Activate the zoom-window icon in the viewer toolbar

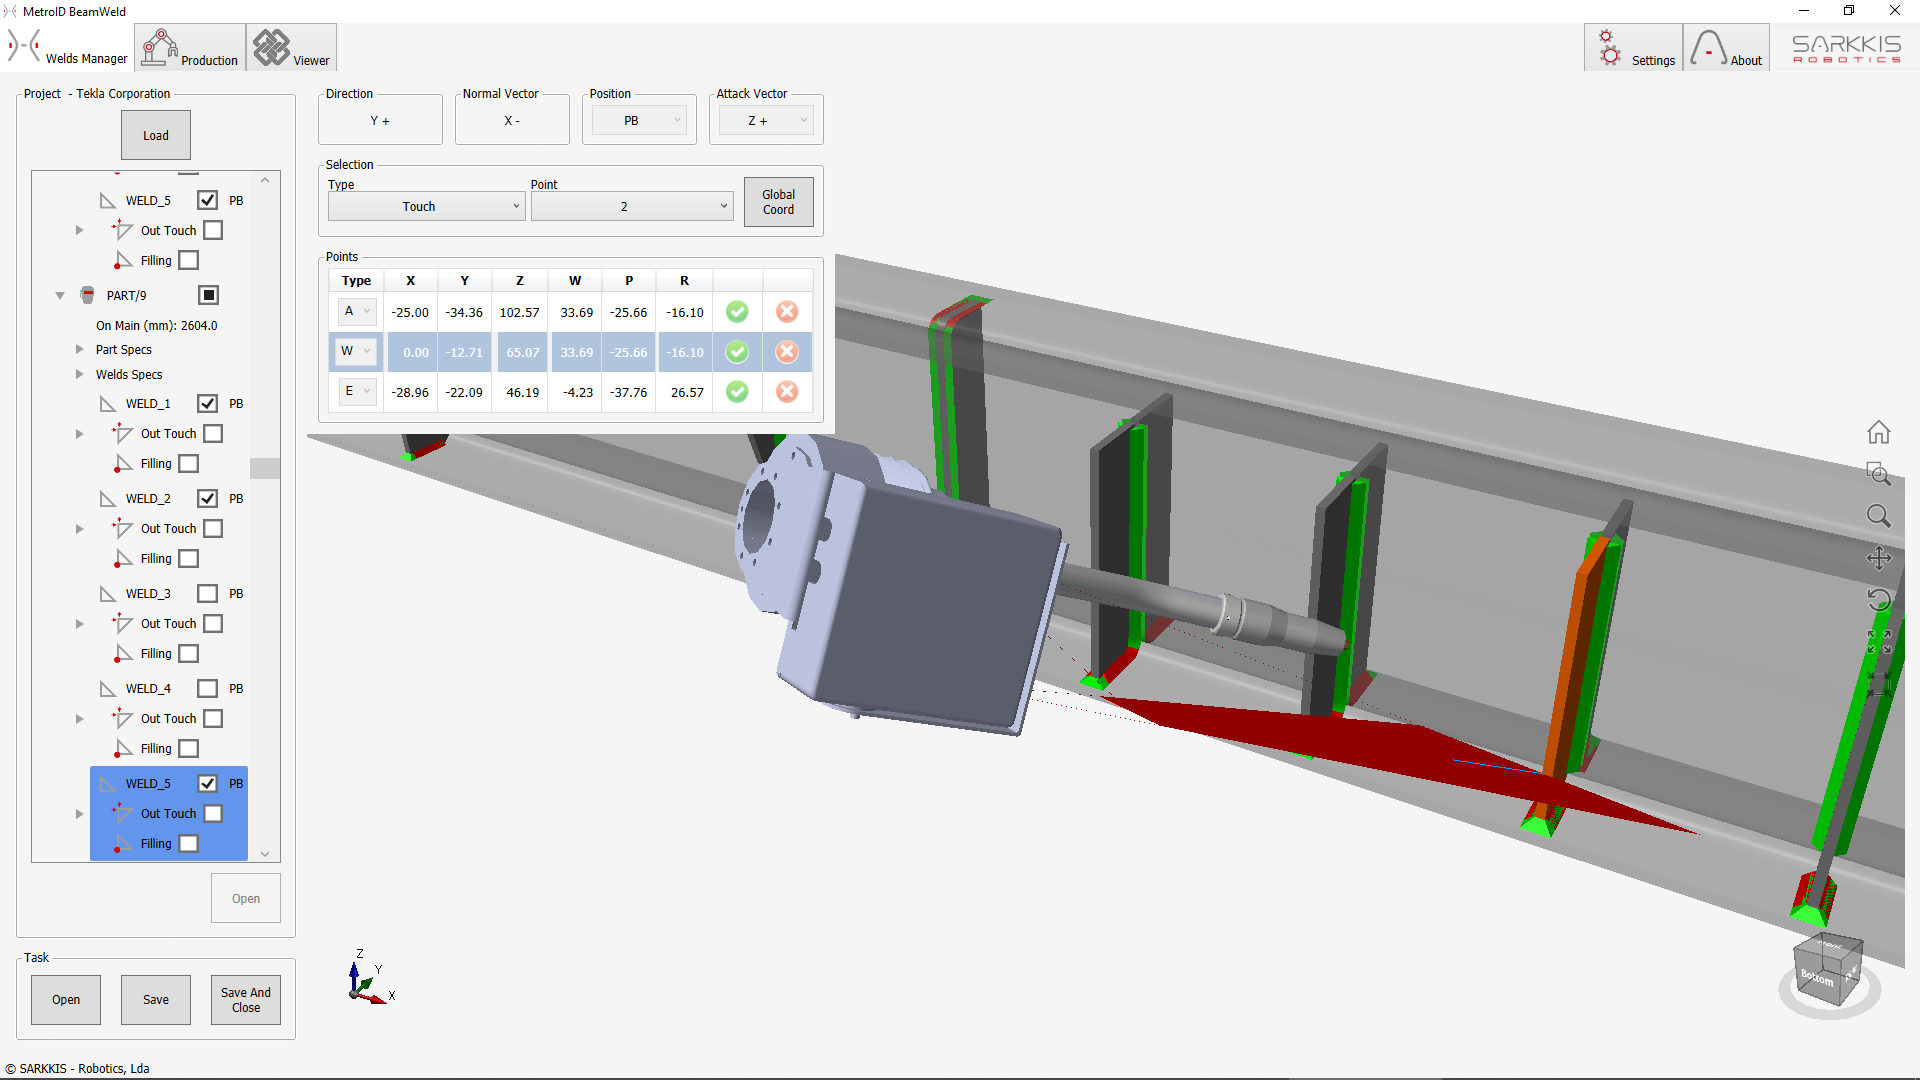pyautogui.click(x=1878, y=474)
